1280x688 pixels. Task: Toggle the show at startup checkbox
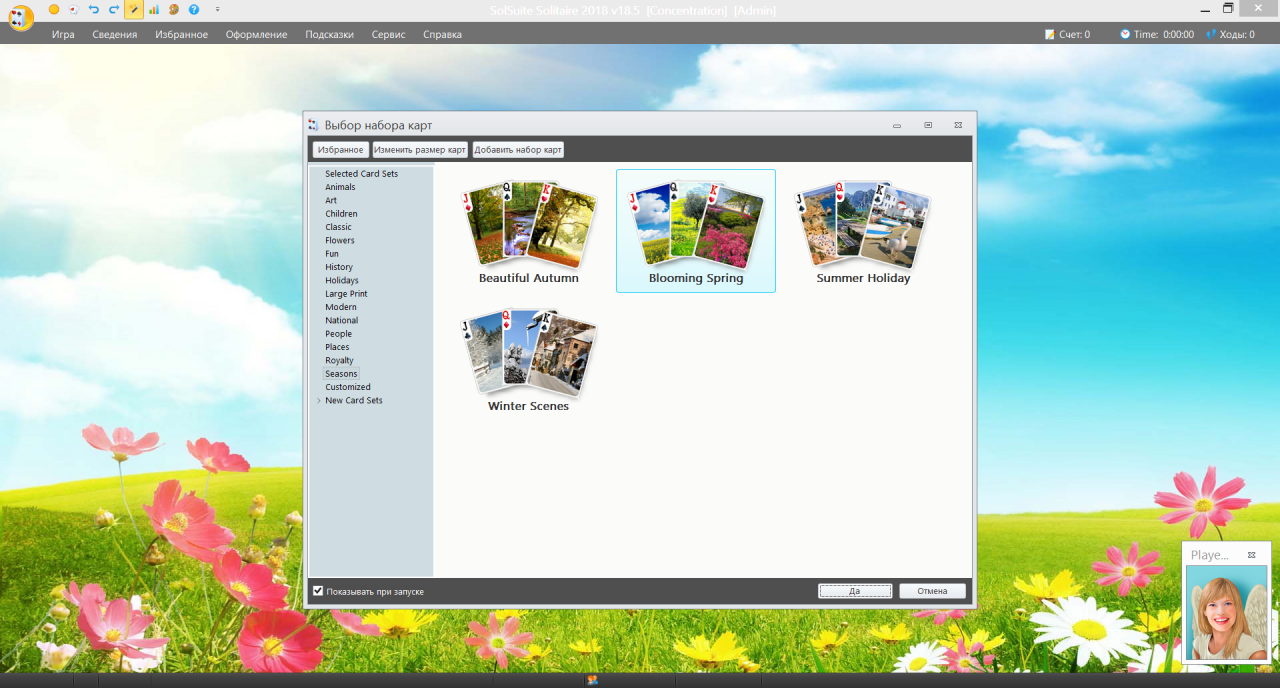318,591
